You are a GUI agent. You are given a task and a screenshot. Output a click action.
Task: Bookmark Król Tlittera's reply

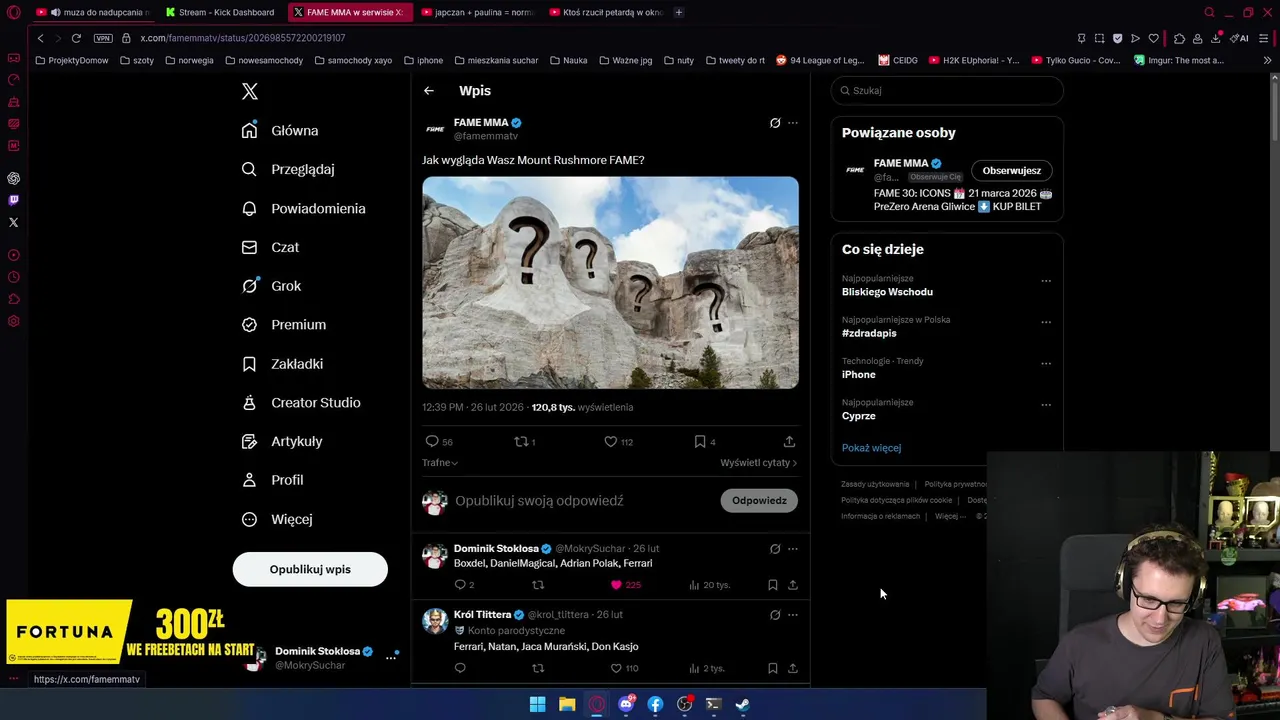(x=772, y=668)
